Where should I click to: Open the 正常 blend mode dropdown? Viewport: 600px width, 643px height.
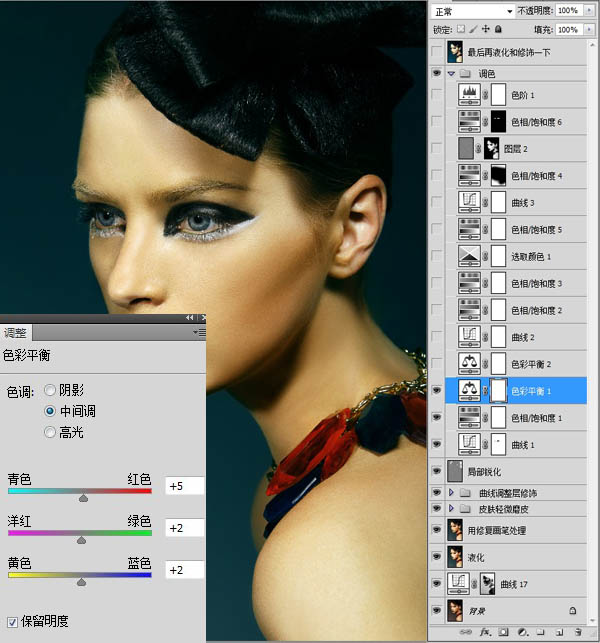coord(472,11)
